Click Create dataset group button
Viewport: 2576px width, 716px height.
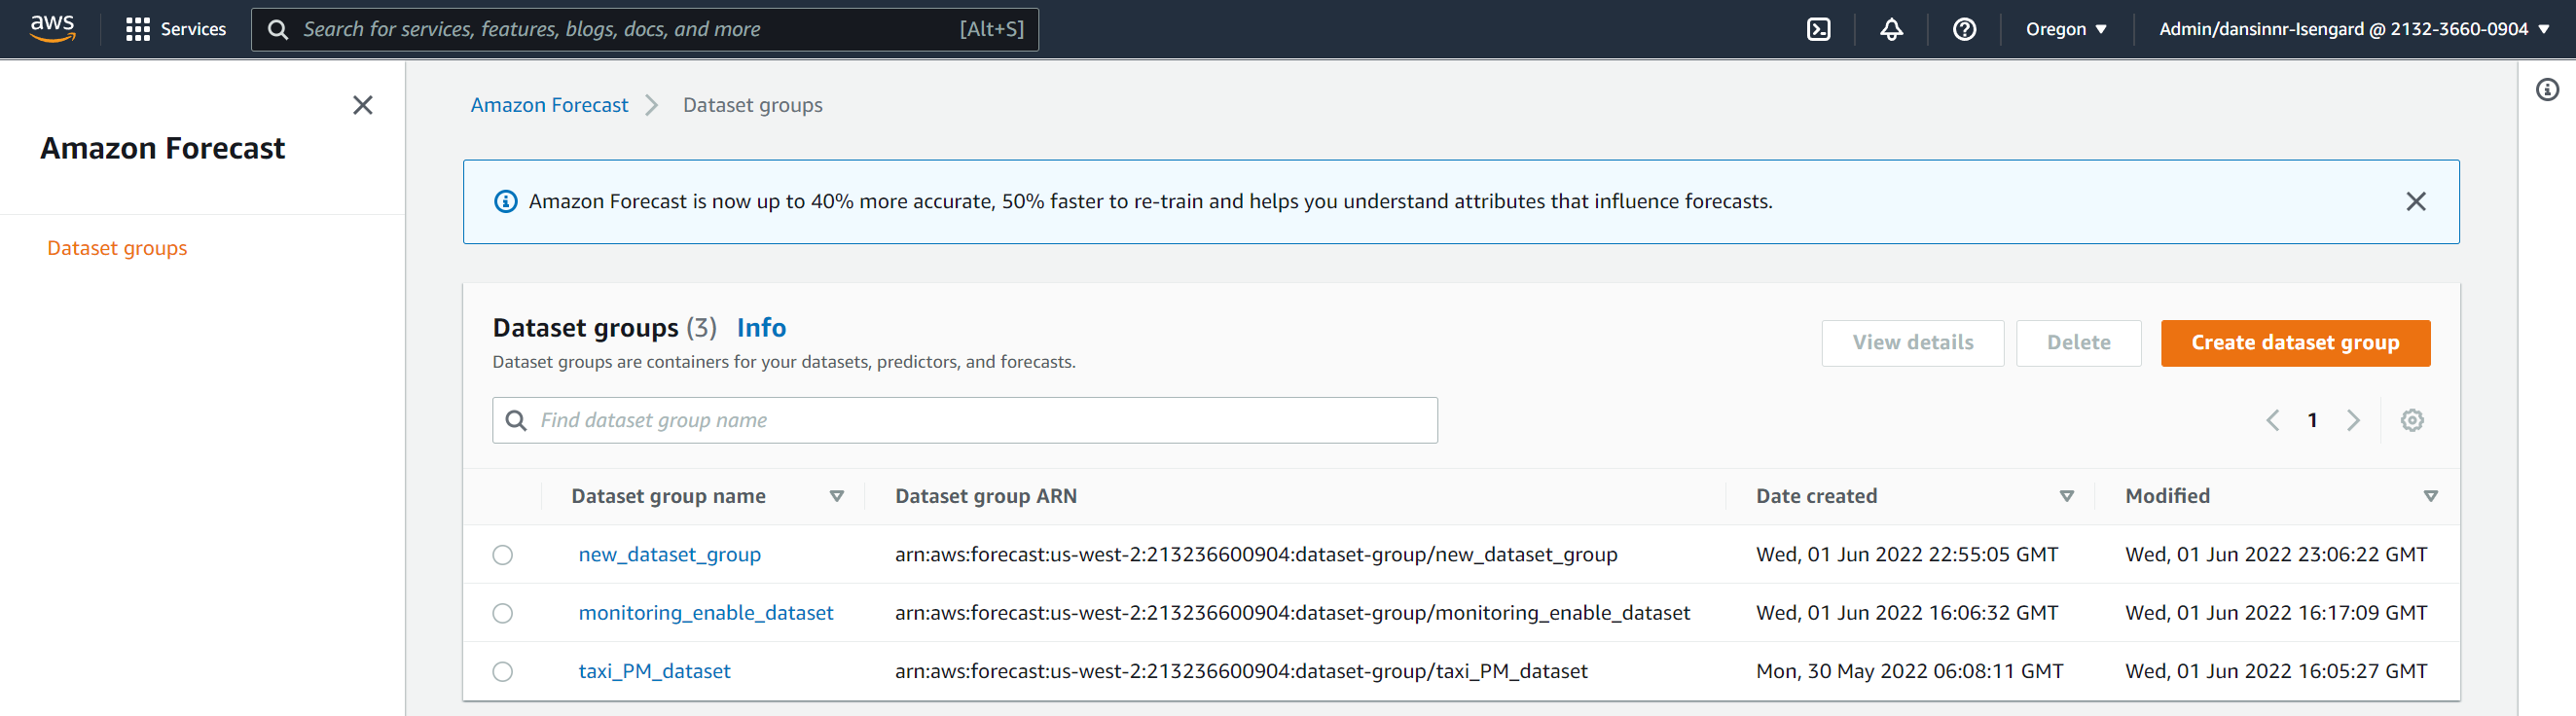pos(2295,343)
